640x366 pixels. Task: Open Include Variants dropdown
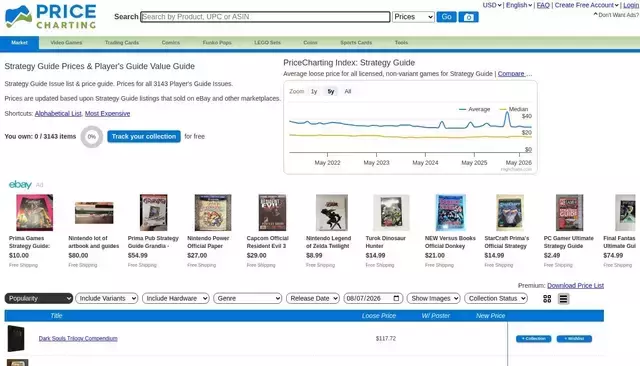pyautogui.click(x=107, y=298)
